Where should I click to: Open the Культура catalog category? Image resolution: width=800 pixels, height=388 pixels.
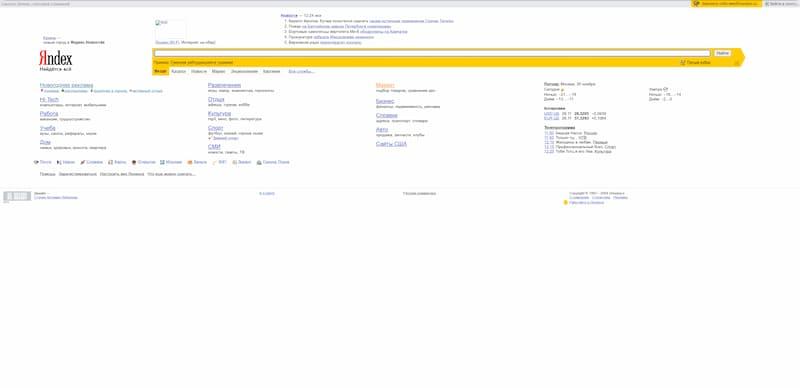(219, 113)
